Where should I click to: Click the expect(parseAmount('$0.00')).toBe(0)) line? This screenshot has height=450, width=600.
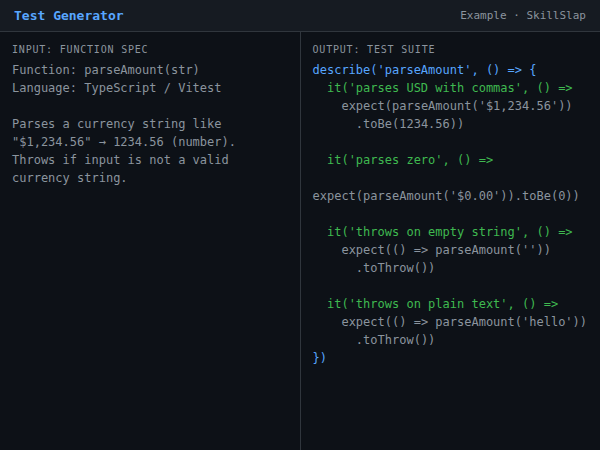tap(445, 196)
